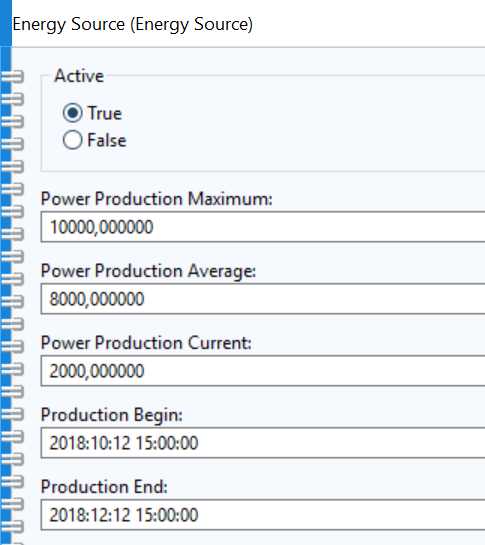The image size is (485, 545).
Task: Click the spiral binding ring beside Production End
Action: (x=13, y=482)
